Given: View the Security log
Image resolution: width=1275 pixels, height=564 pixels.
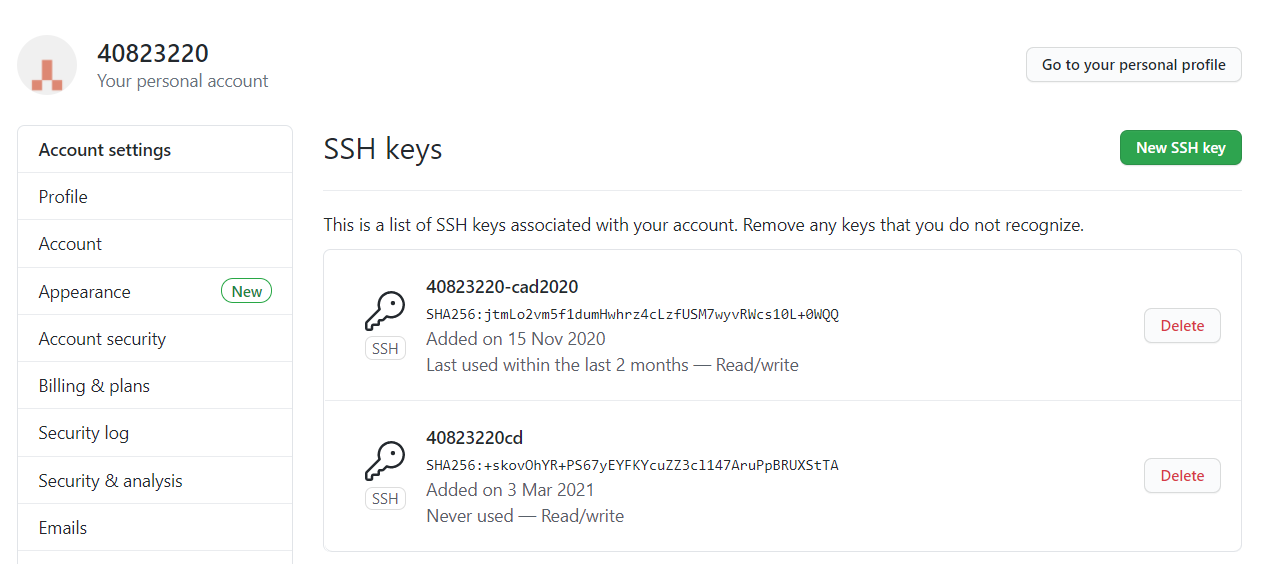Looking at the screenshot, I should coord(155,433).
